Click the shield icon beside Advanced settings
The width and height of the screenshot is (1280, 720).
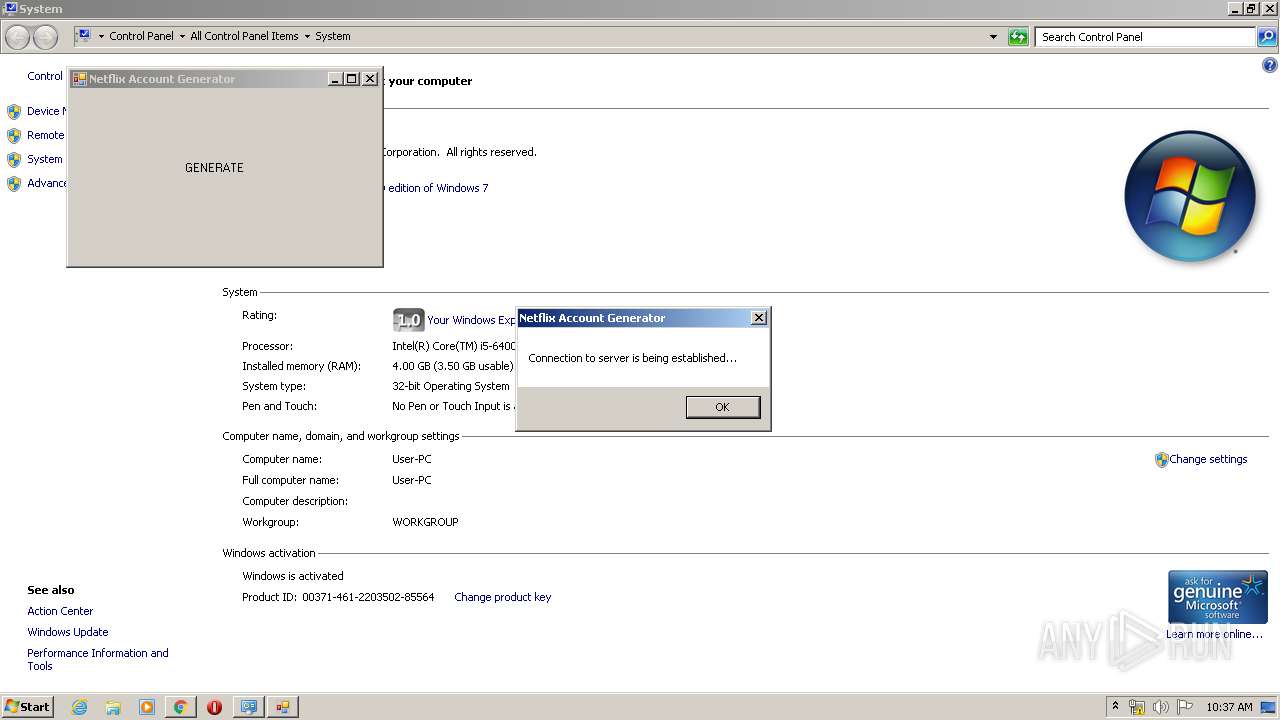point(14,183)
